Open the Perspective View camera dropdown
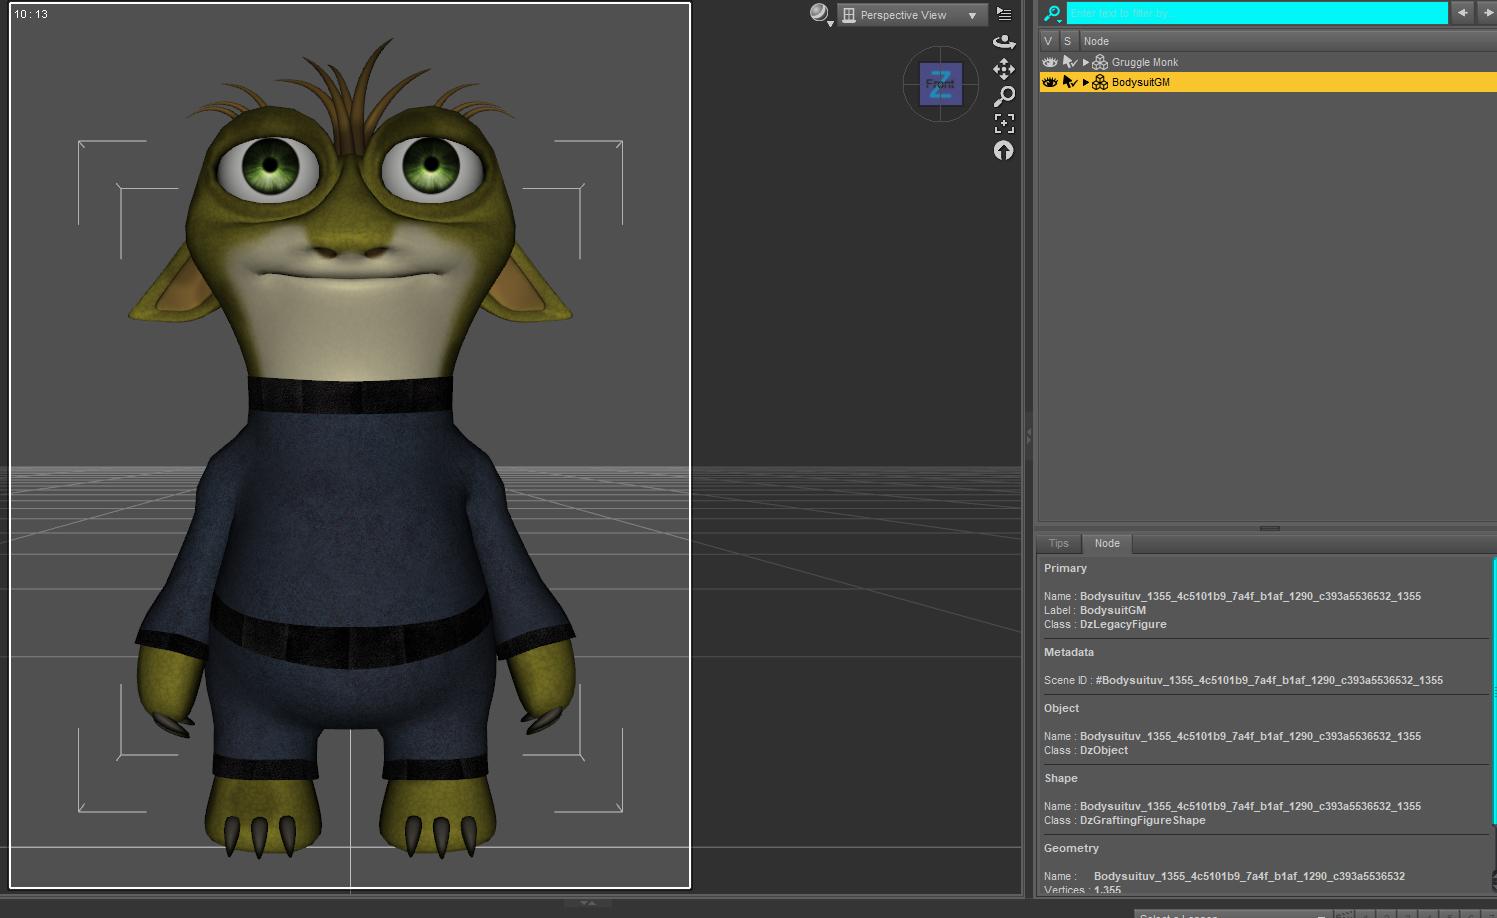 [x=912, y=15]
